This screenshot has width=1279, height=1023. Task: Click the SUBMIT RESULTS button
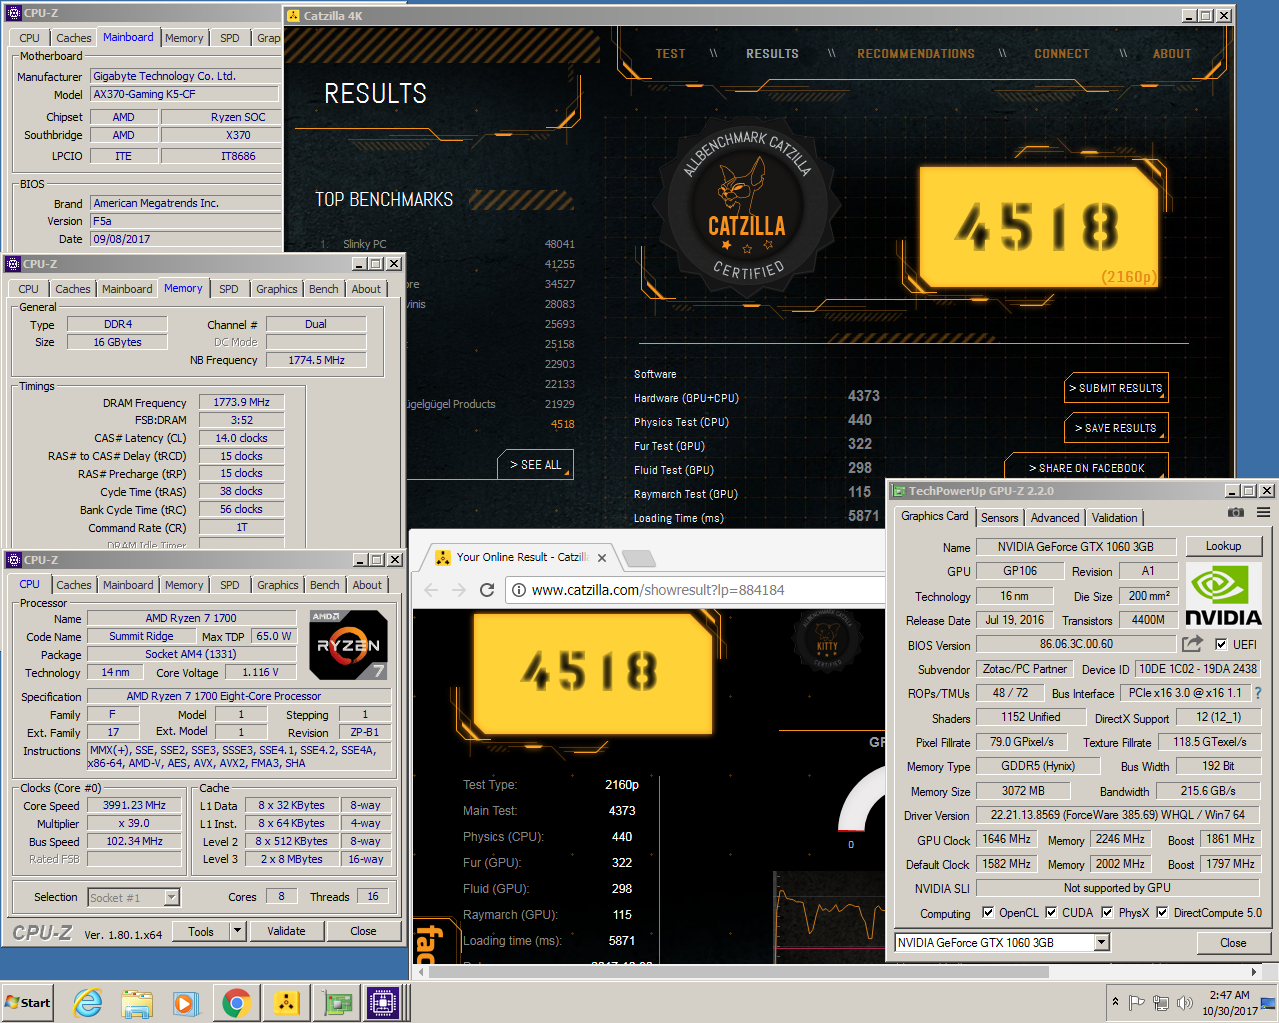(1115, 388)
